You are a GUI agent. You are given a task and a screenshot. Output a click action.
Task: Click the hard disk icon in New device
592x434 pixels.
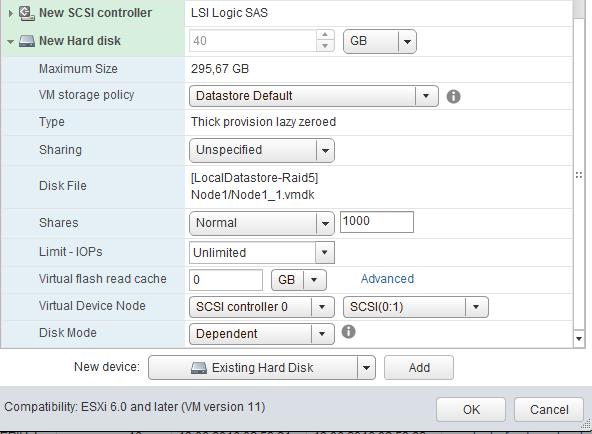point(199,368)
